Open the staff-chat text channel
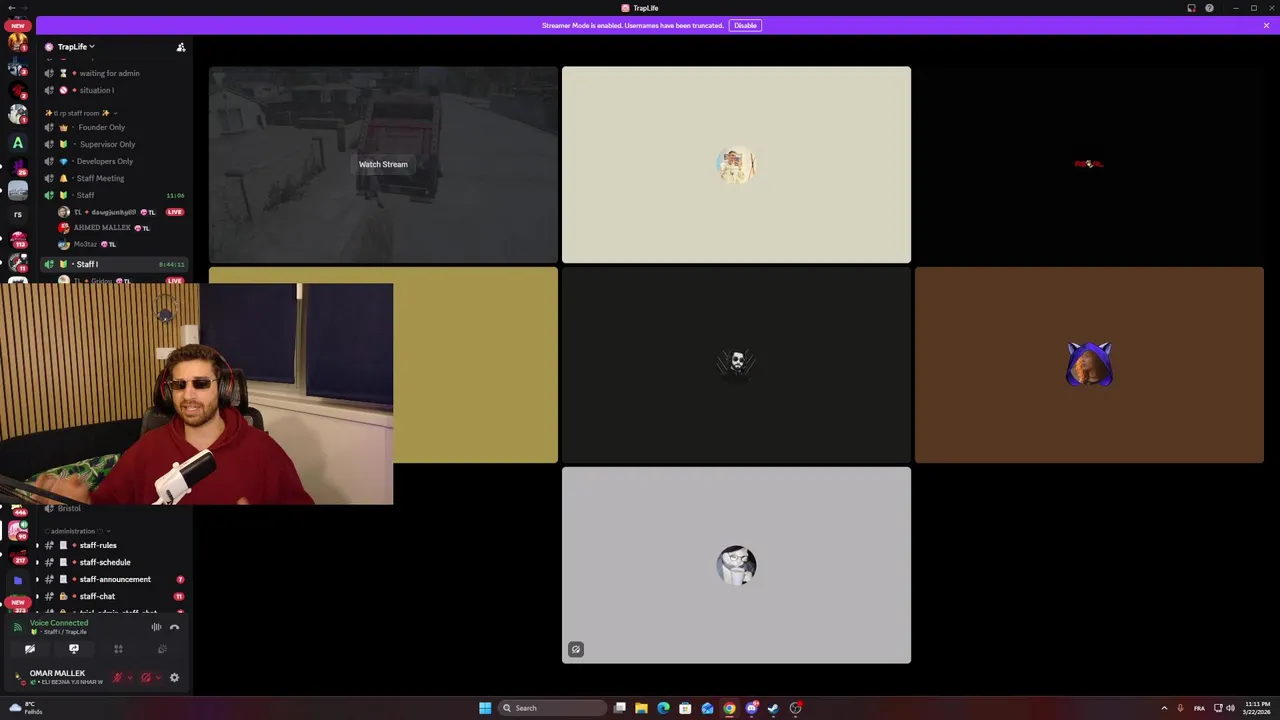Viewport: 1280px width, 720px height. 114,596
